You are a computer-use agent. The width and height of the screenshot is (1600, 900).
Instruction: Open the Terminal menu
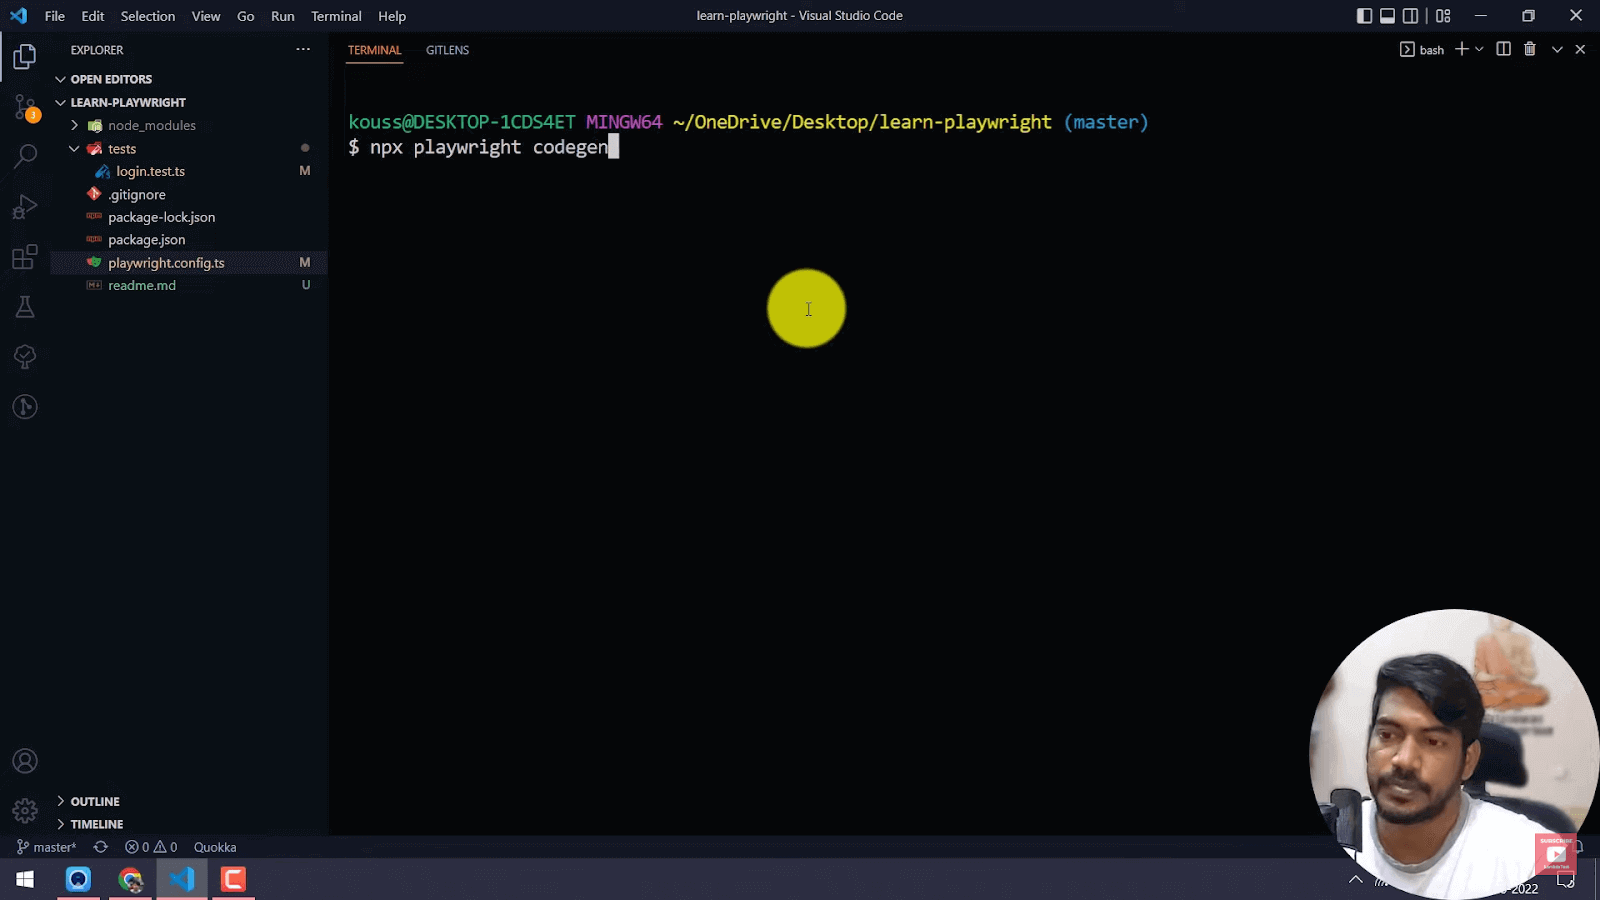click(336, 16)
